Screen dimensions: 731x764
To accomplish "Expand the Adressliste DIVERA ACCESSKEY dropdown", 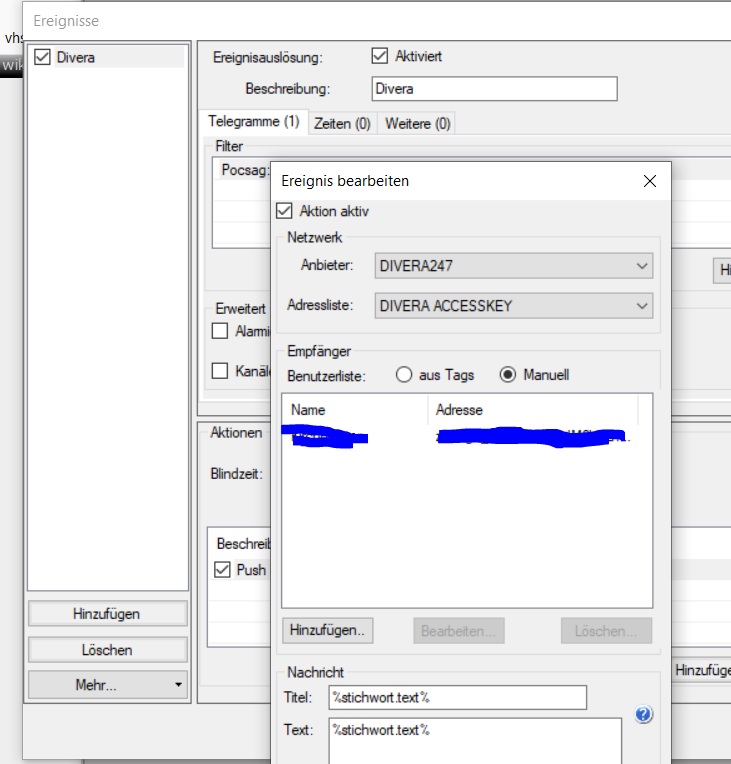I will (514, 306).
